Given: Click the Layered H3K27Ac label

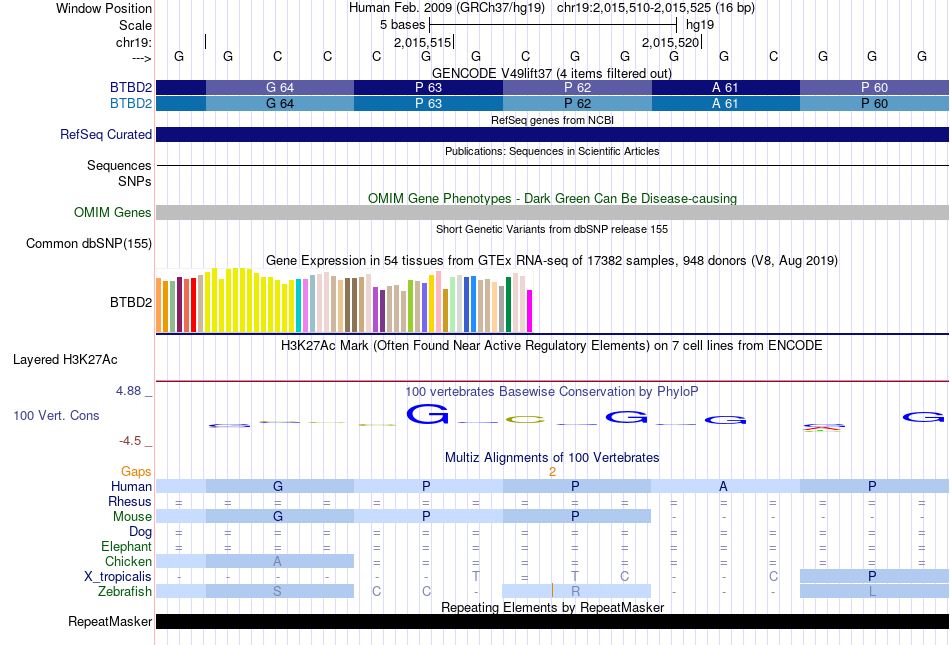Looking at the screenshot, I should pyautogui.click(x=65, y=360).
